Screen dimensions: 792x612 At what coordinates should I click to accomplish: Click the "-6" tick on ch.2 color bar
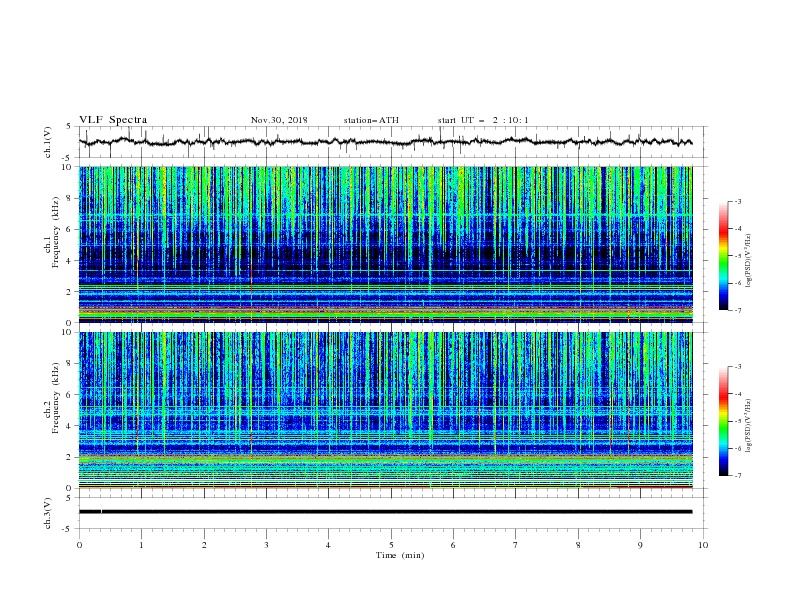click(x=737, y=448)
